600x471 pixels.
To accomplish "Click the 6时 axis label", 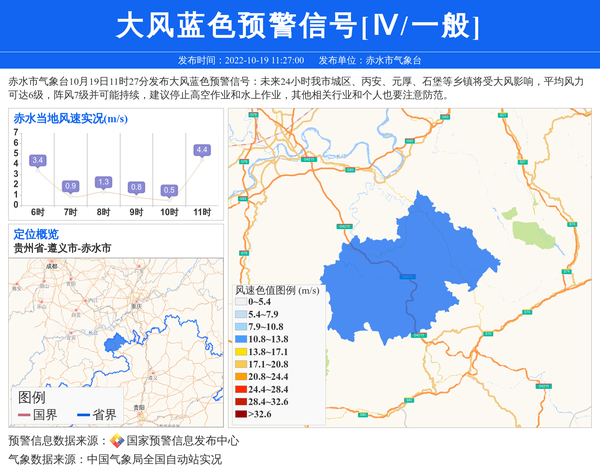I will (38, 212).
